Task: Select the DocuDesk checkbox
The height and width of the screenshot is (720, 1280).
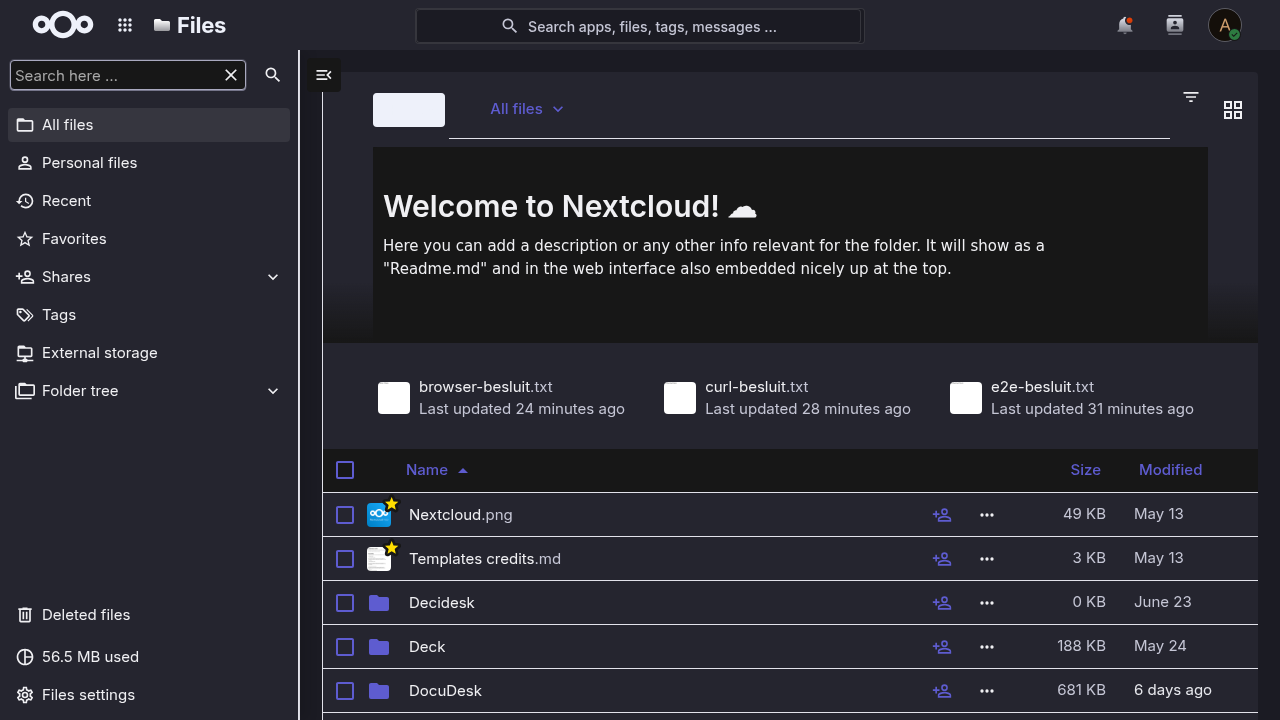Action: pyautogui.click(x=345, y=691)
